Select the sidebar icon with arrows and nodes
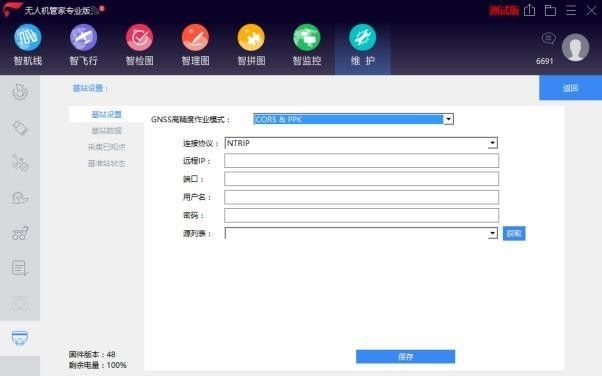 (20, 163)
